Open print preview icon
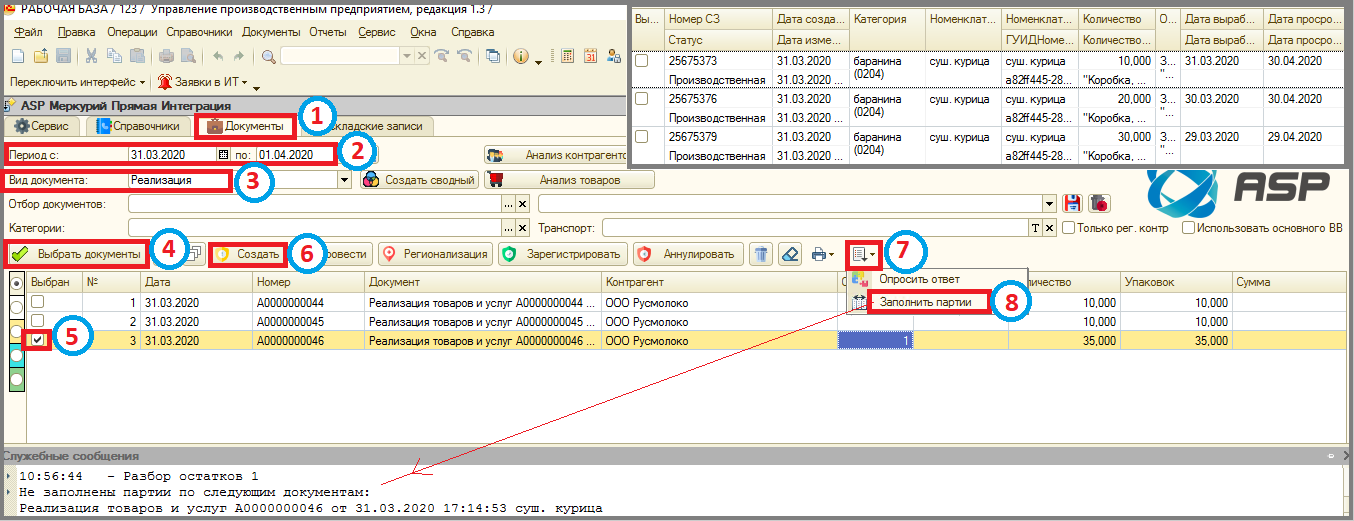 point(188,56)
